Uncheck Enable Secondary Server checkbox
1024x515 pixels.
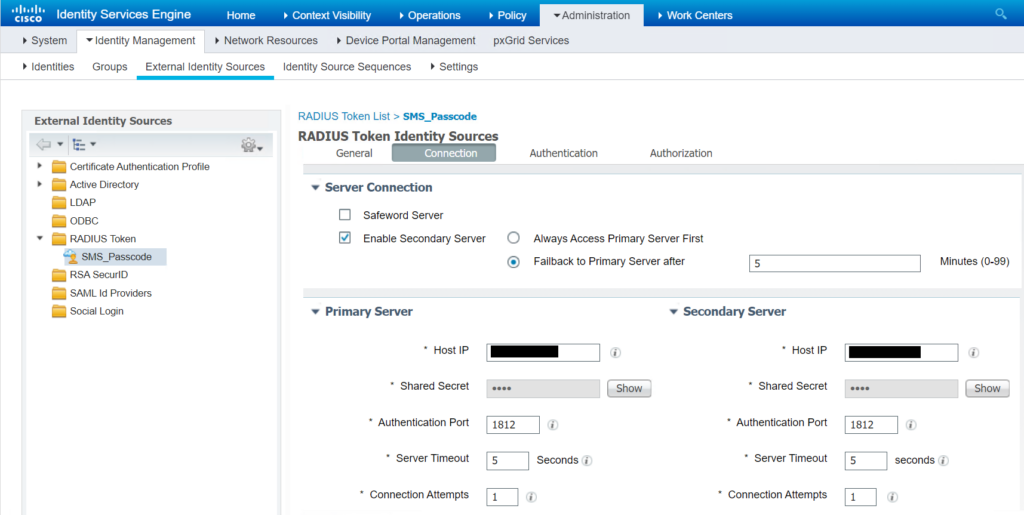pos(345,239)
